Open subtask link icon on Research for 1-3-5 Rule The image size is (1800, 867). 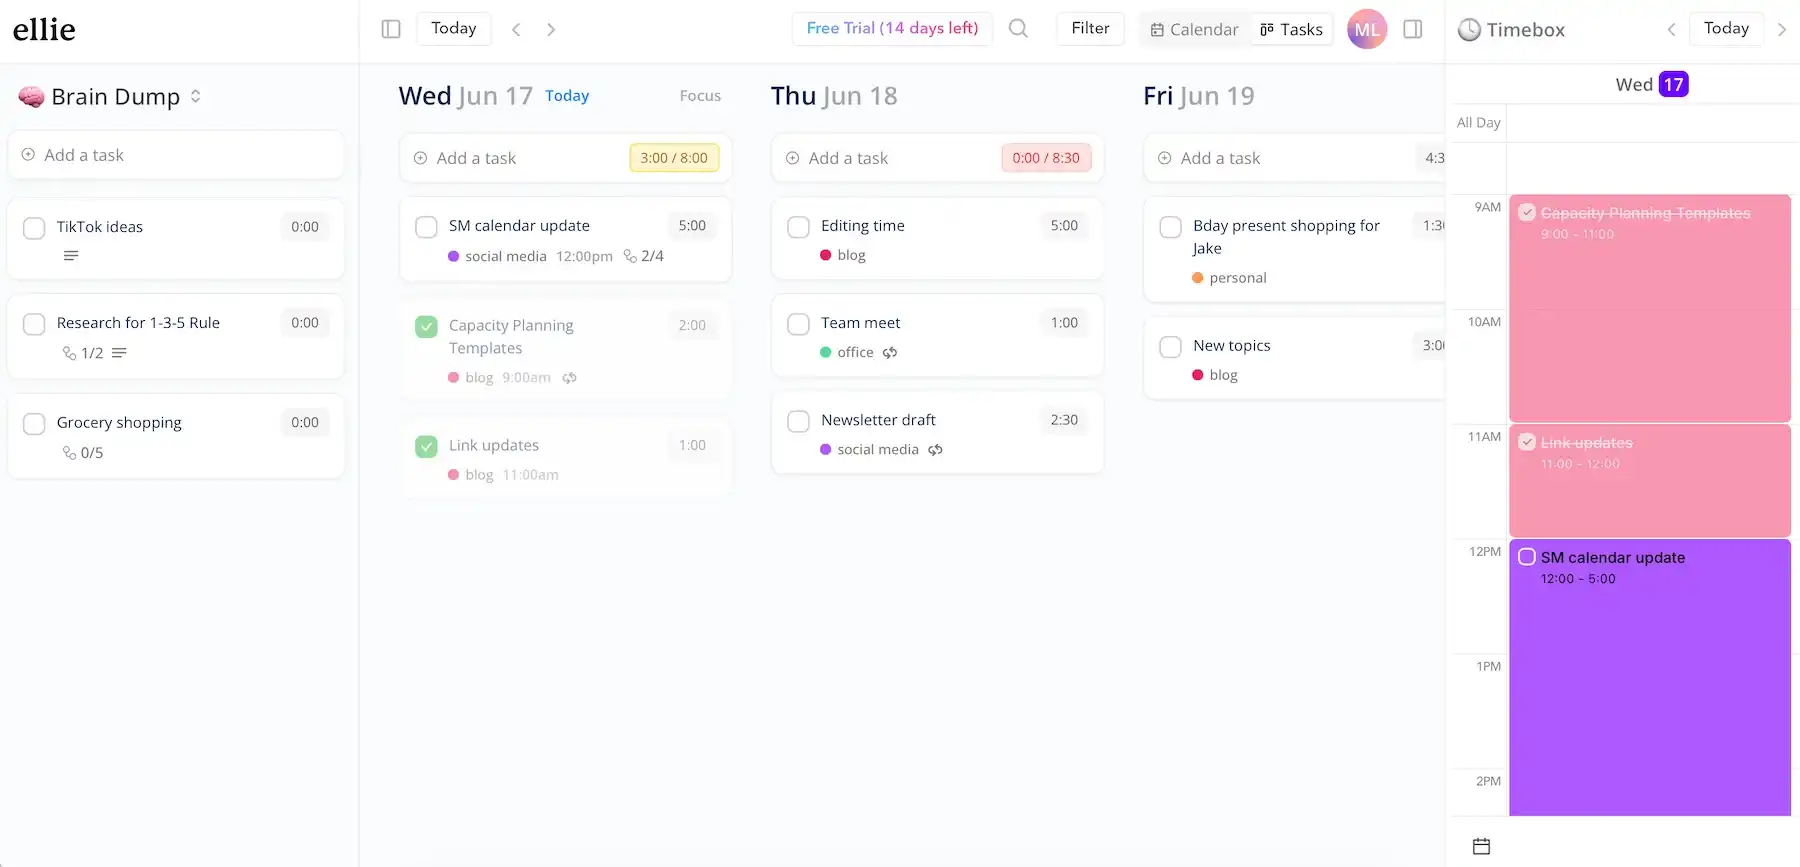click(x=69, y=353)
